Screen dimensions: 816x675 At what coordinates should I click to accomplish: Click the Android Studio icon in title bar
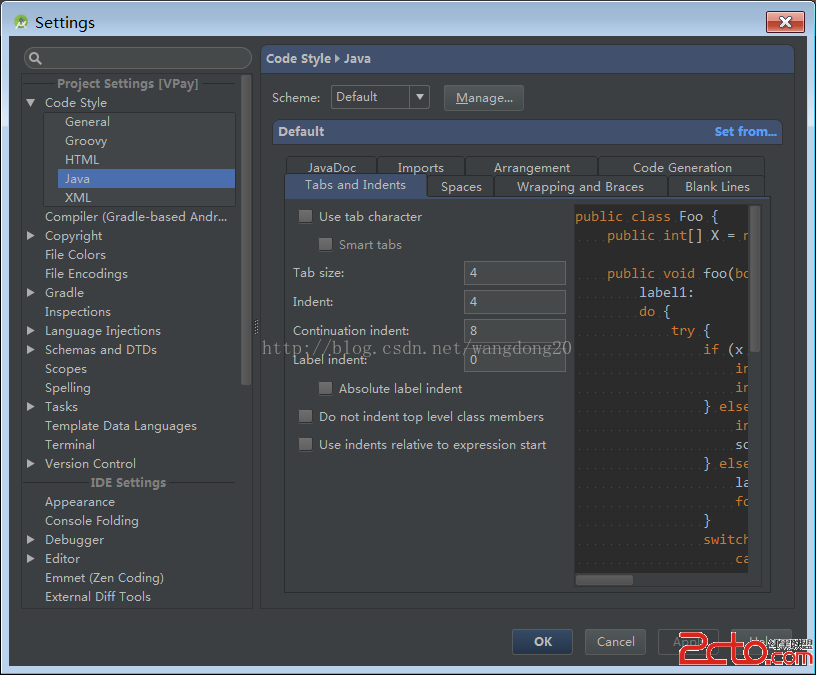click(21, 22)
